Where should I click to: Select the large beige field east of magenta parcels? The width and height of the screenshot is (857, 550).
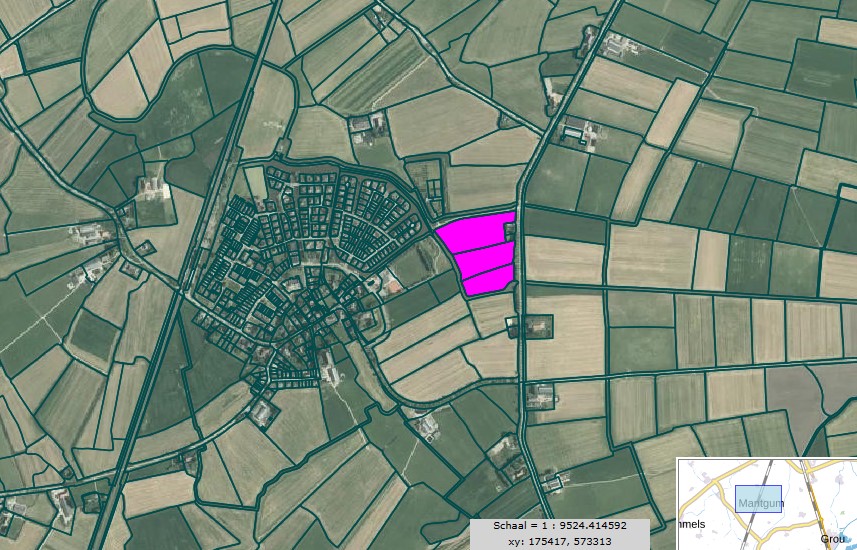tap(565, 260)
